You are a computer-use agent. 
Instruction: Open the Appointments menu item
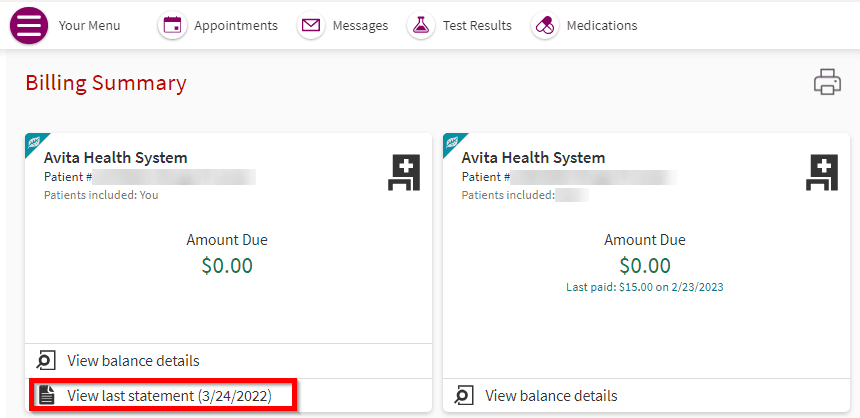click(x=236, y=26)
